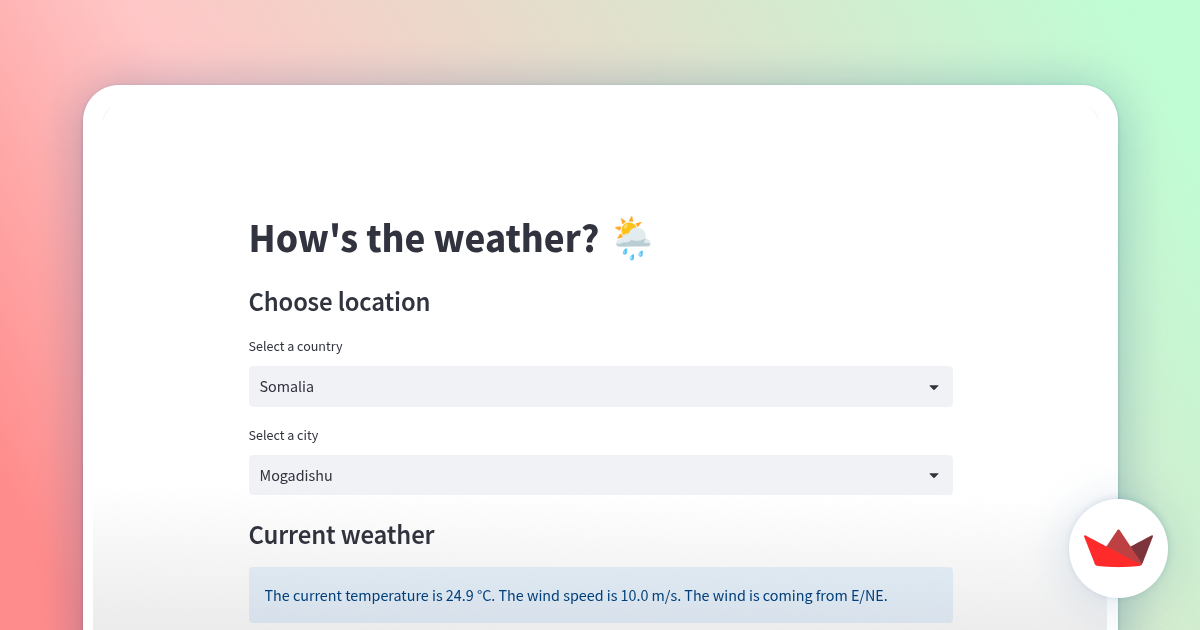This screenshot has width=1200, height=630.
Task: Click the white circular badge at bottom right
Action: 1118,548
